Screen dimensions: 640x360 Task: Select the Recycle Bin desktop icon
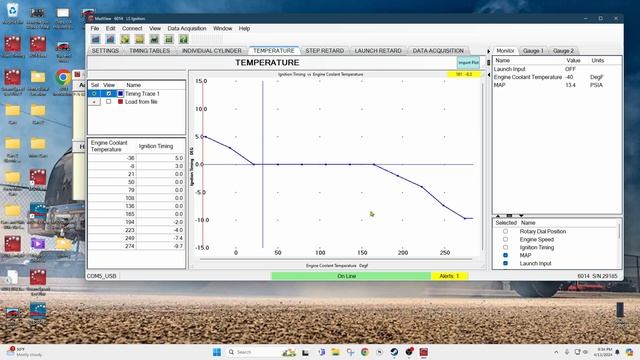point(13,13)
